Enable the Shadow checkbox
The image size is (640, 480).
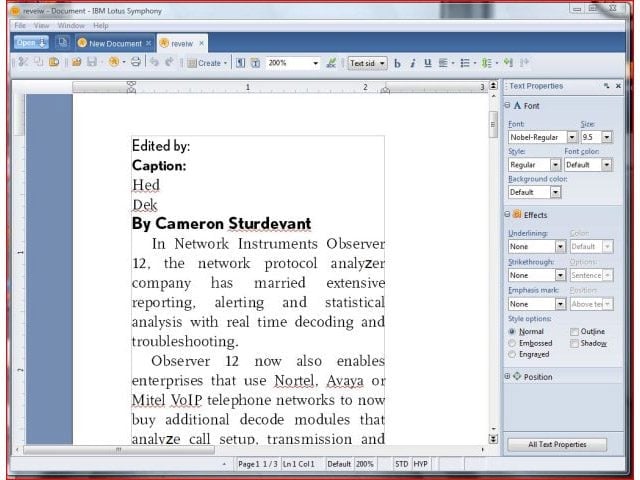click(x=574, y=343)
